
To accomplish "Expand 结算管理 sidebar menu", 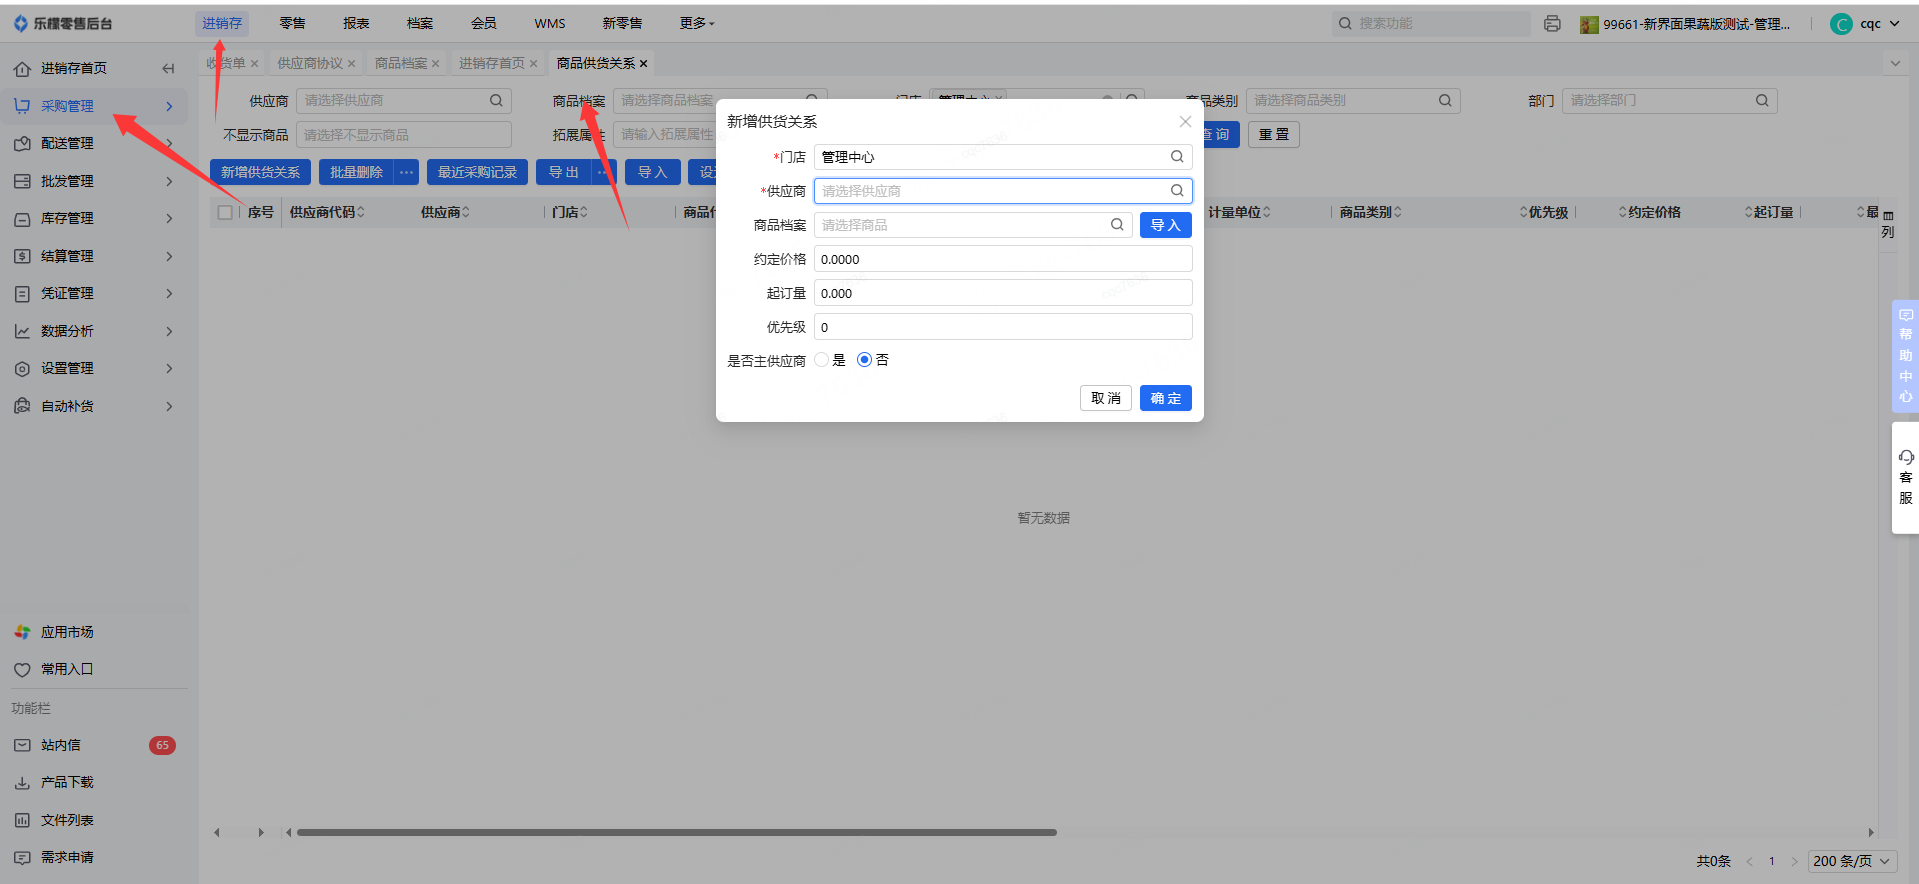I will [95, 256].
